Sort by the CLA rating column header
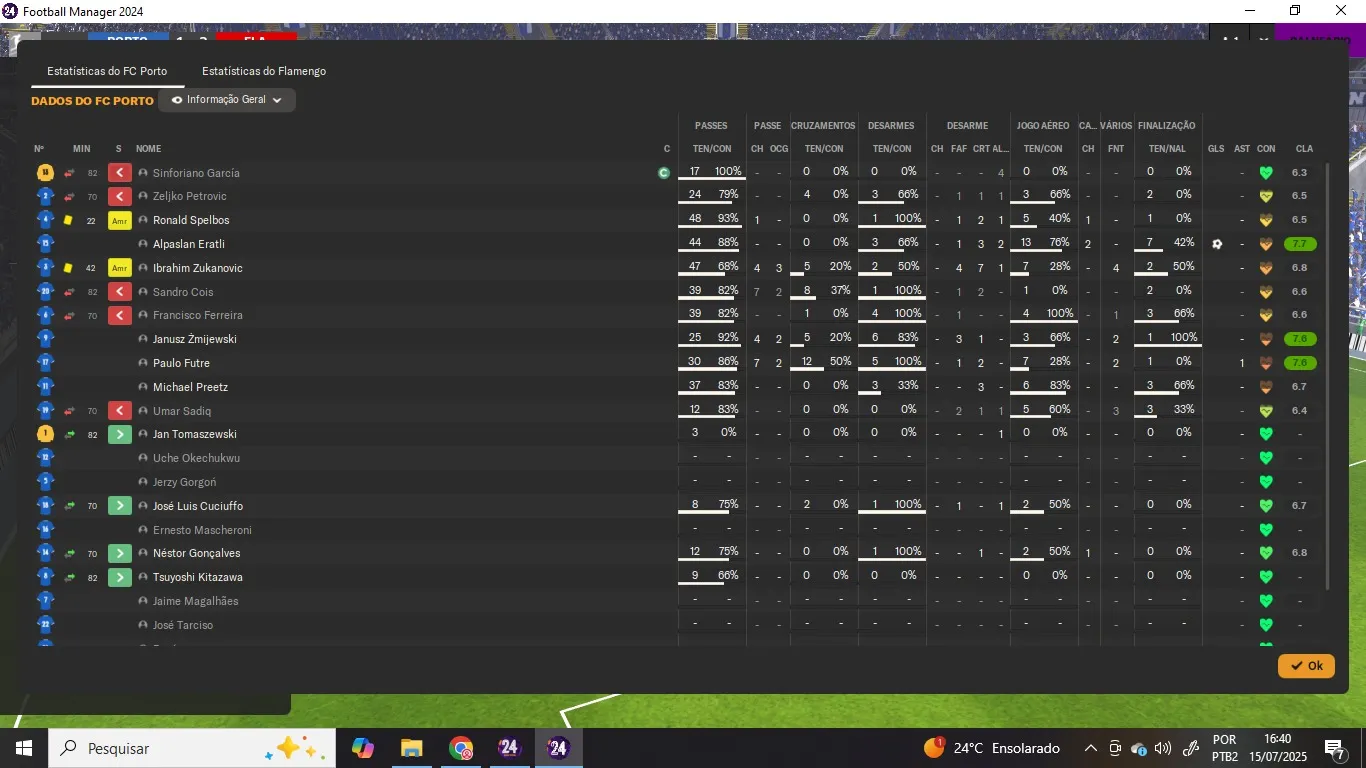 1304,149
